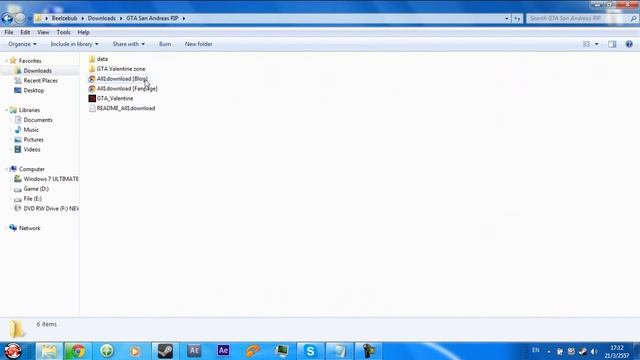Click Downloads in the address path
The width and height of the screenshot is (640, 360).
[x=102, y=18]
